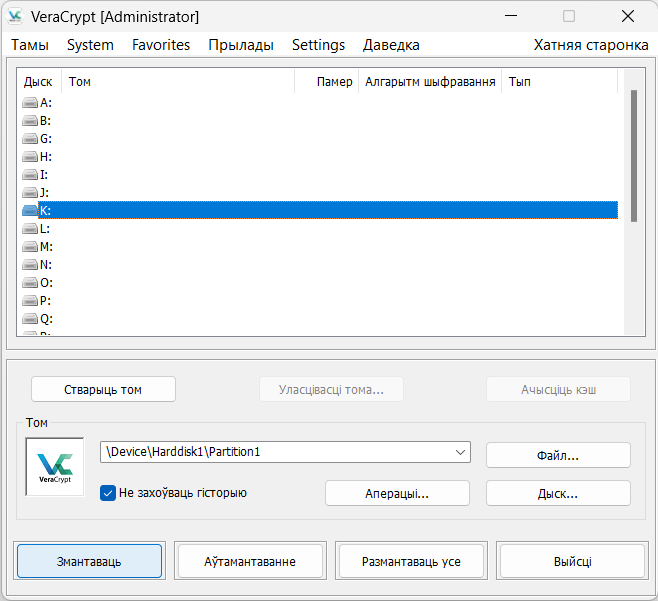
Task: Open the Settings menu
Action: click(x=319, y=45)
